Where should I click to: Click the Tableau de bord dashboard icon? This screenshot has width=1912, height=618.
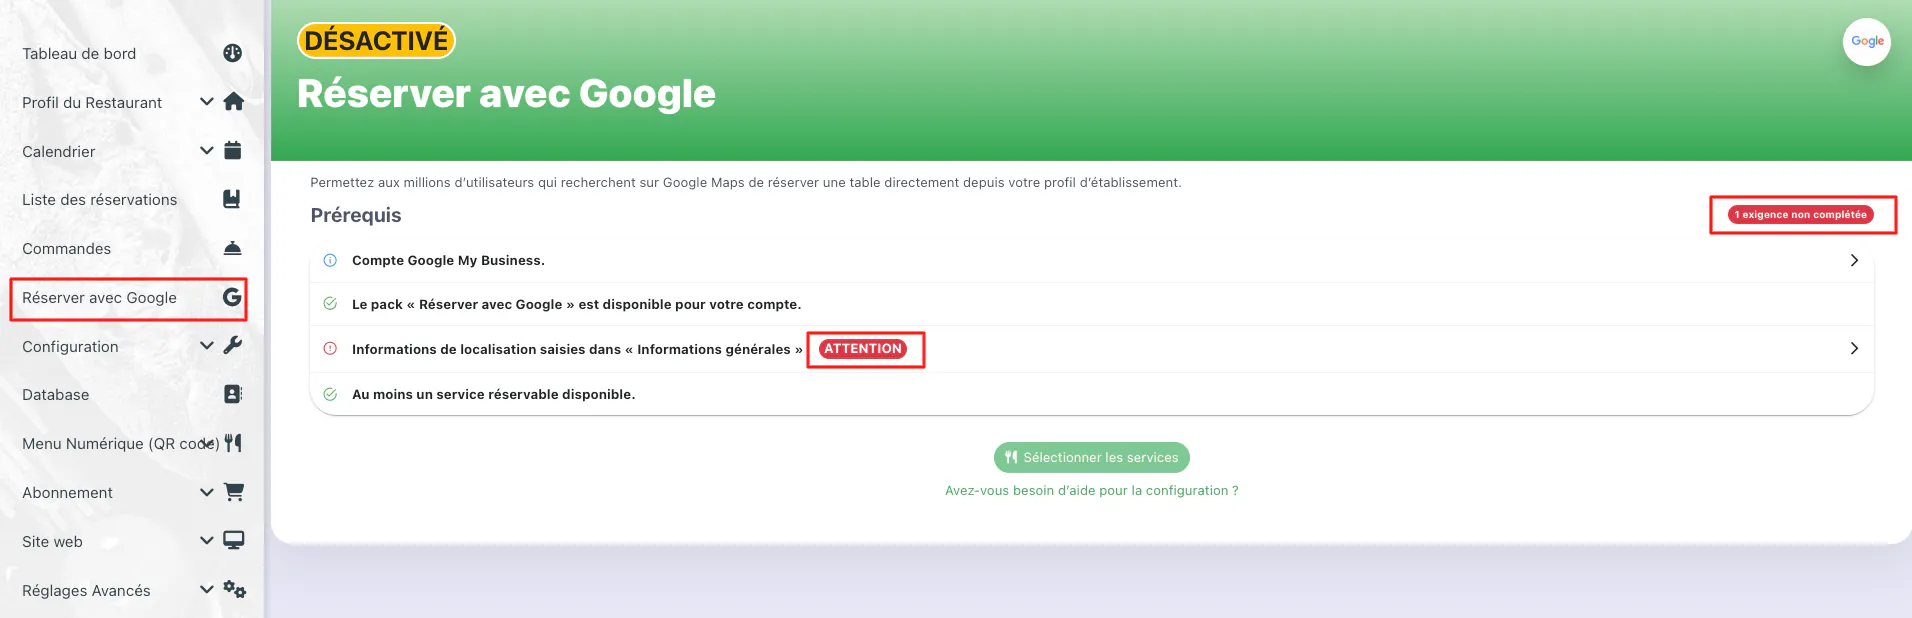point(233,53)
